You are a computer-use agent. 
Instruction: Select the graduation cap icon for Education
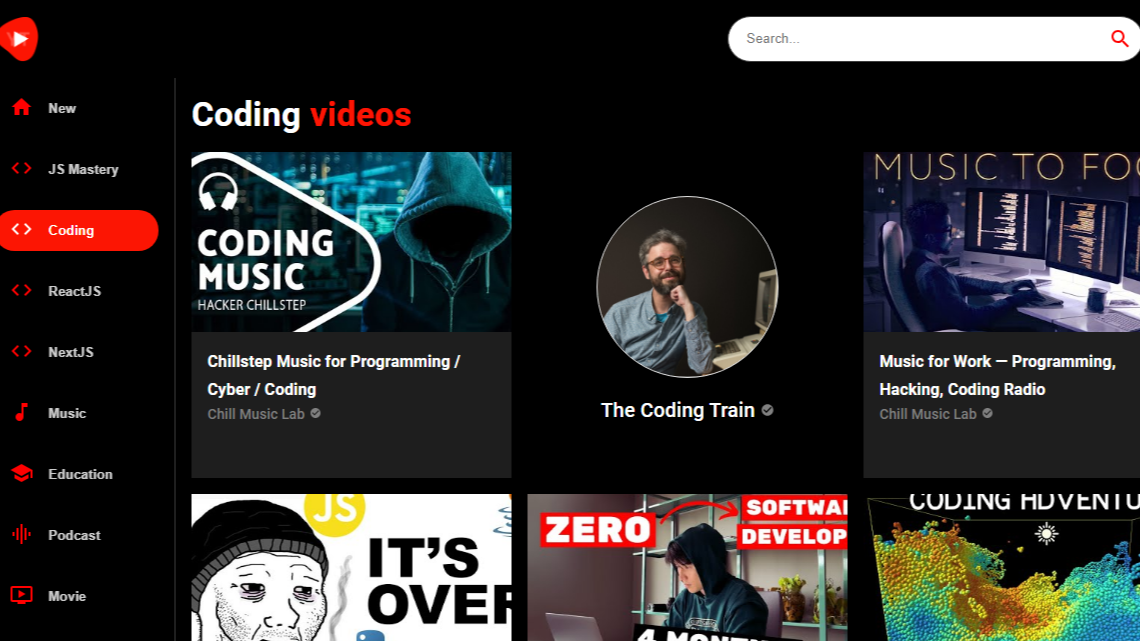pos(22,474)
